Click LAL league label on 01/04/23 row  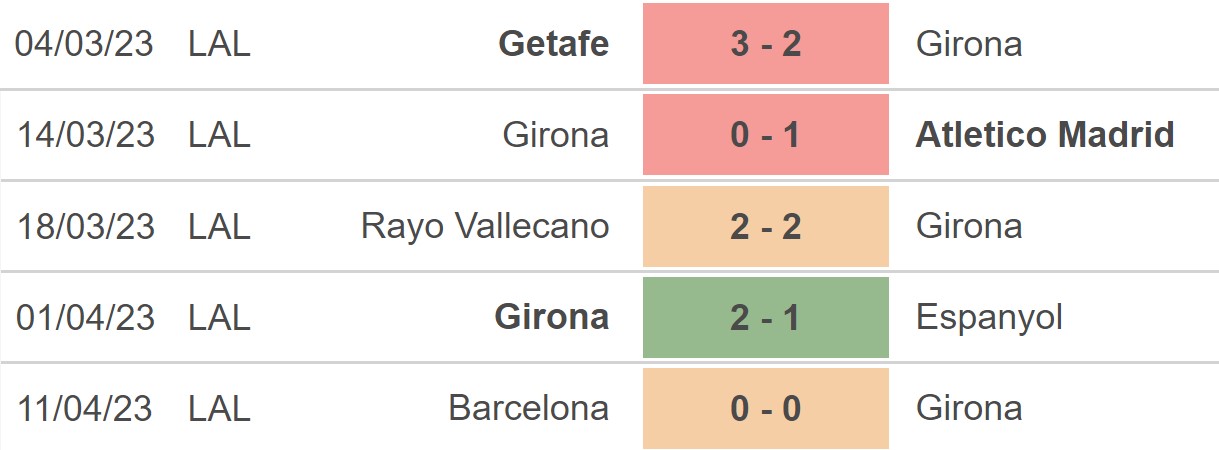point(219,317)
